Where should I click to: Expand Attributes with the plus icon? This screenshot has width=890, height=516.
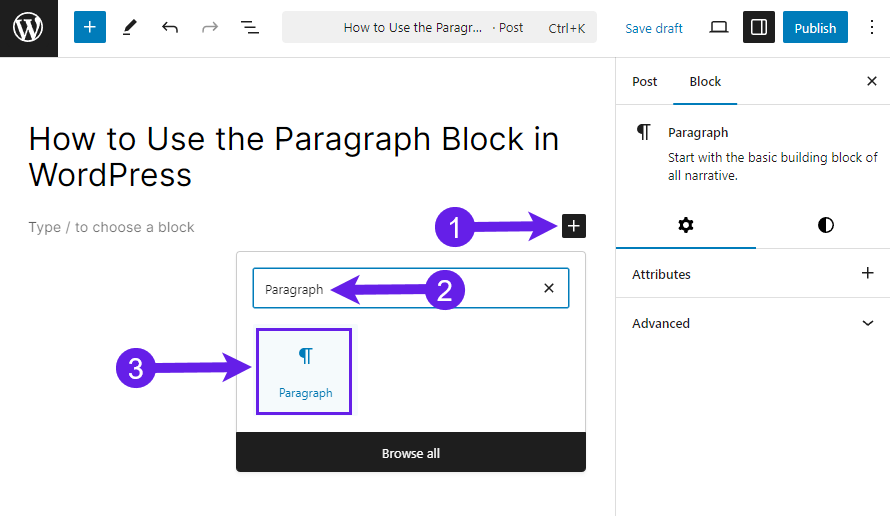pyautogui.click(x=868, y=273)
